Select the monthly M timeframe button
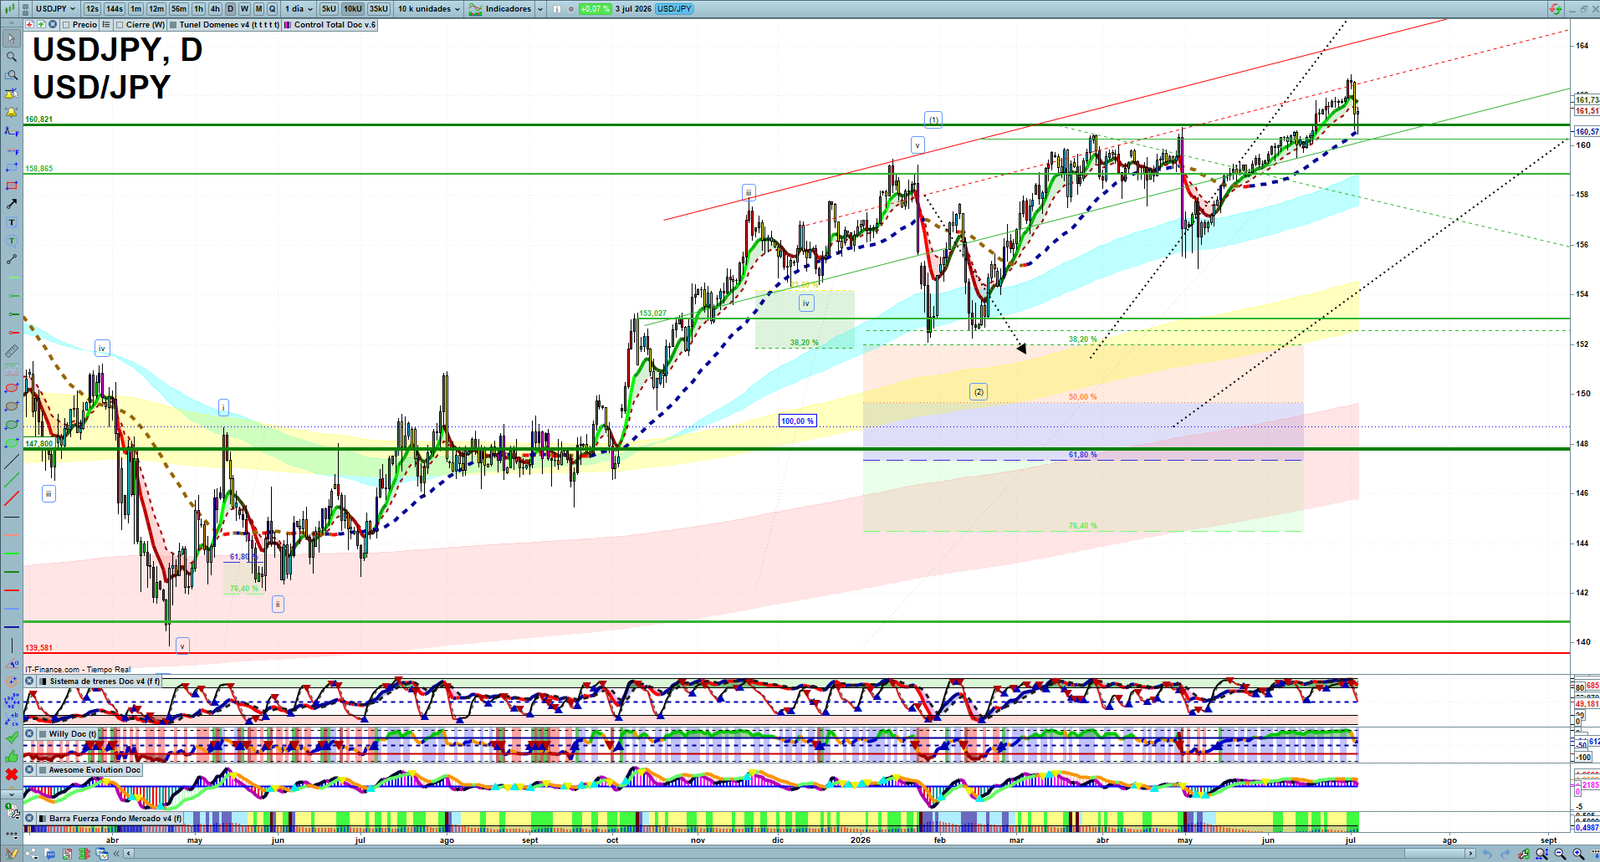The height and width of the screenshot is (862, 1600). (258, 9)
